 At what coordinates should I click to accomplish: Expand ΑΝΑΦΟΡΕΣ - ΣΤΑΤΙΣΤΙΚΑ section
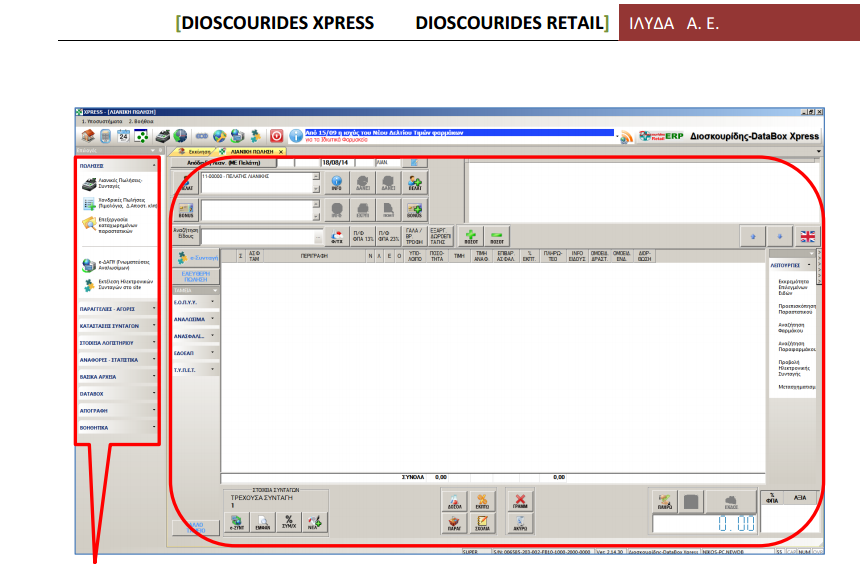pyautogui.click(x=117, y=360)
